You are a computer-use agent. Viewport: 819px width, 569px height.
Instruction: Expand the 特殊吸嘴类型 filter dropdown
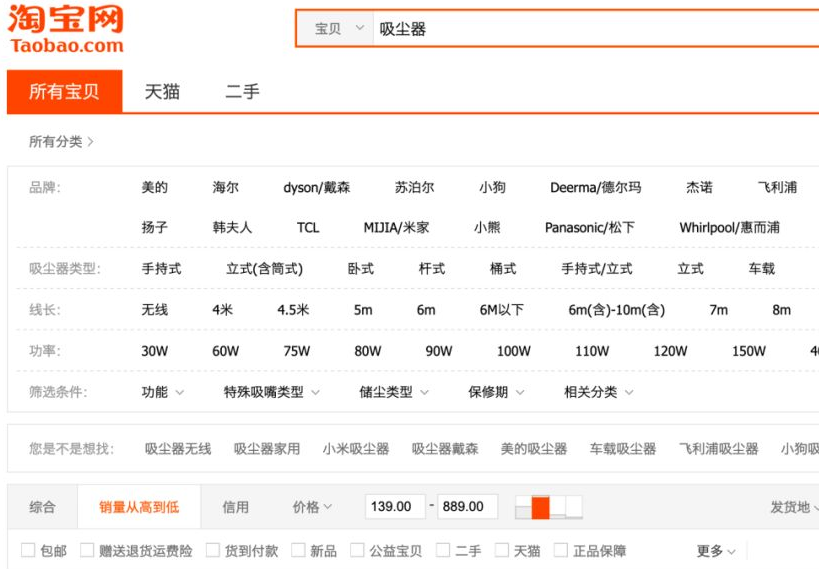click(272, 392)
